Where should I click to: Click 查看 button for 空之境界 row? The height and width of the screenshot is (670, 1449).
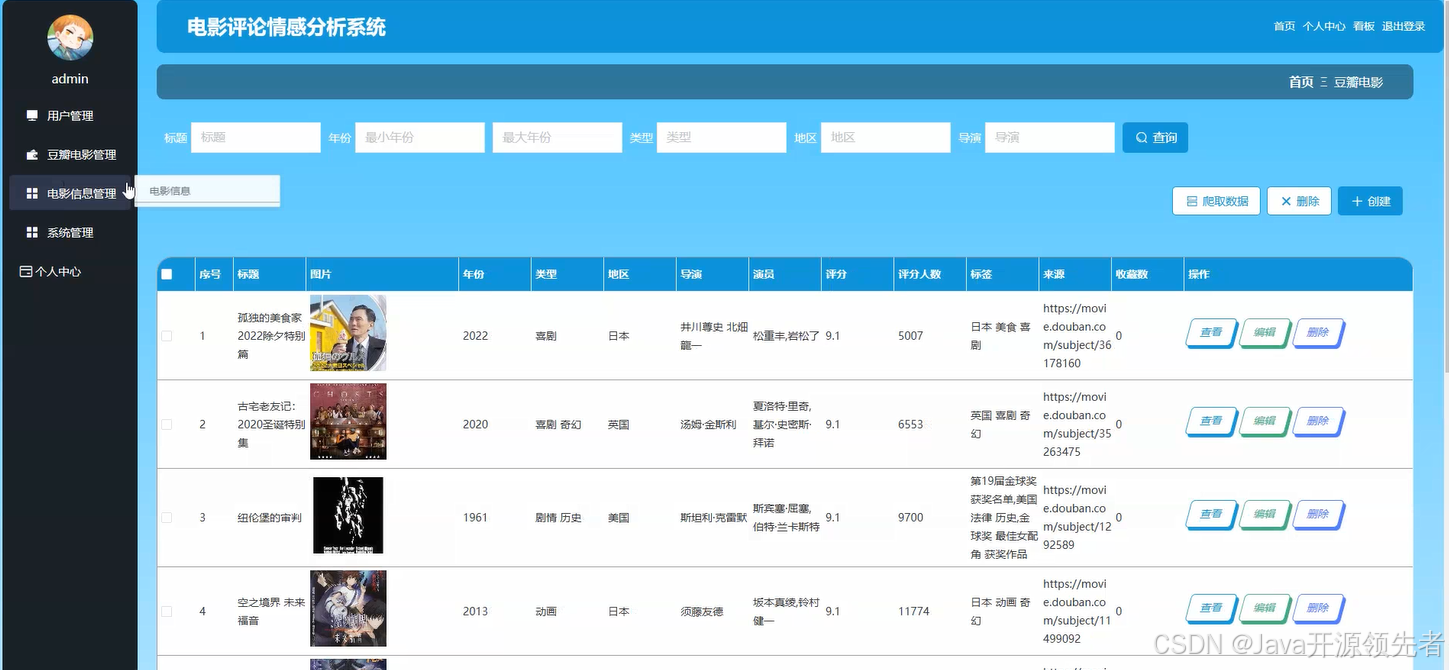click(x=1211, y=608)
